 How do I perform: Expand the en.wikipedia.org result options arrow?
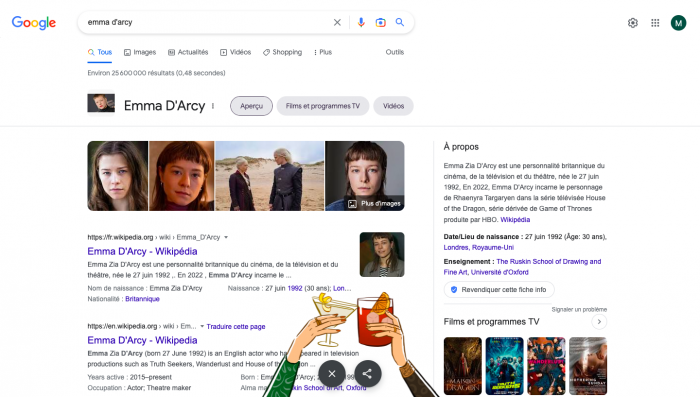[202, 326]
